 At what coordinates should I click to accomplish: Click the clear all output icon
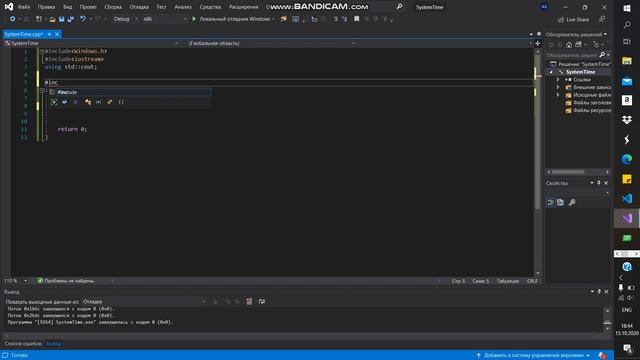click(249, 302)
